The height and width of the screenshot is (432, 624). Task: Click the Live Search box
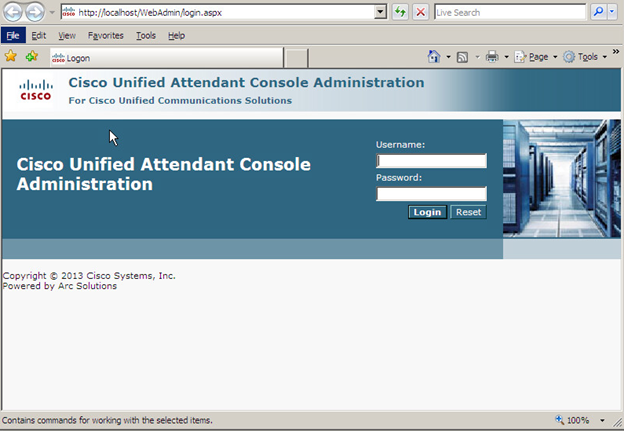point(510,12)
